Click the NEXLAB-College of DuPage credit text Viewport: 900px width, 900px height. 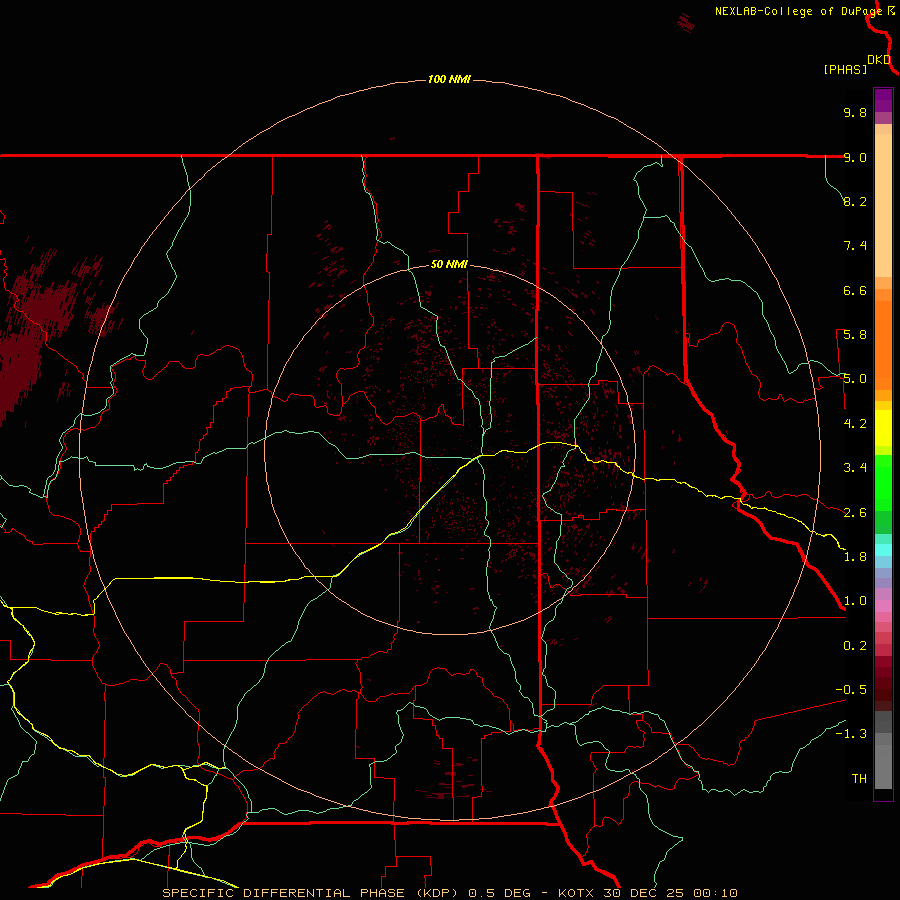tap(799, 11)
